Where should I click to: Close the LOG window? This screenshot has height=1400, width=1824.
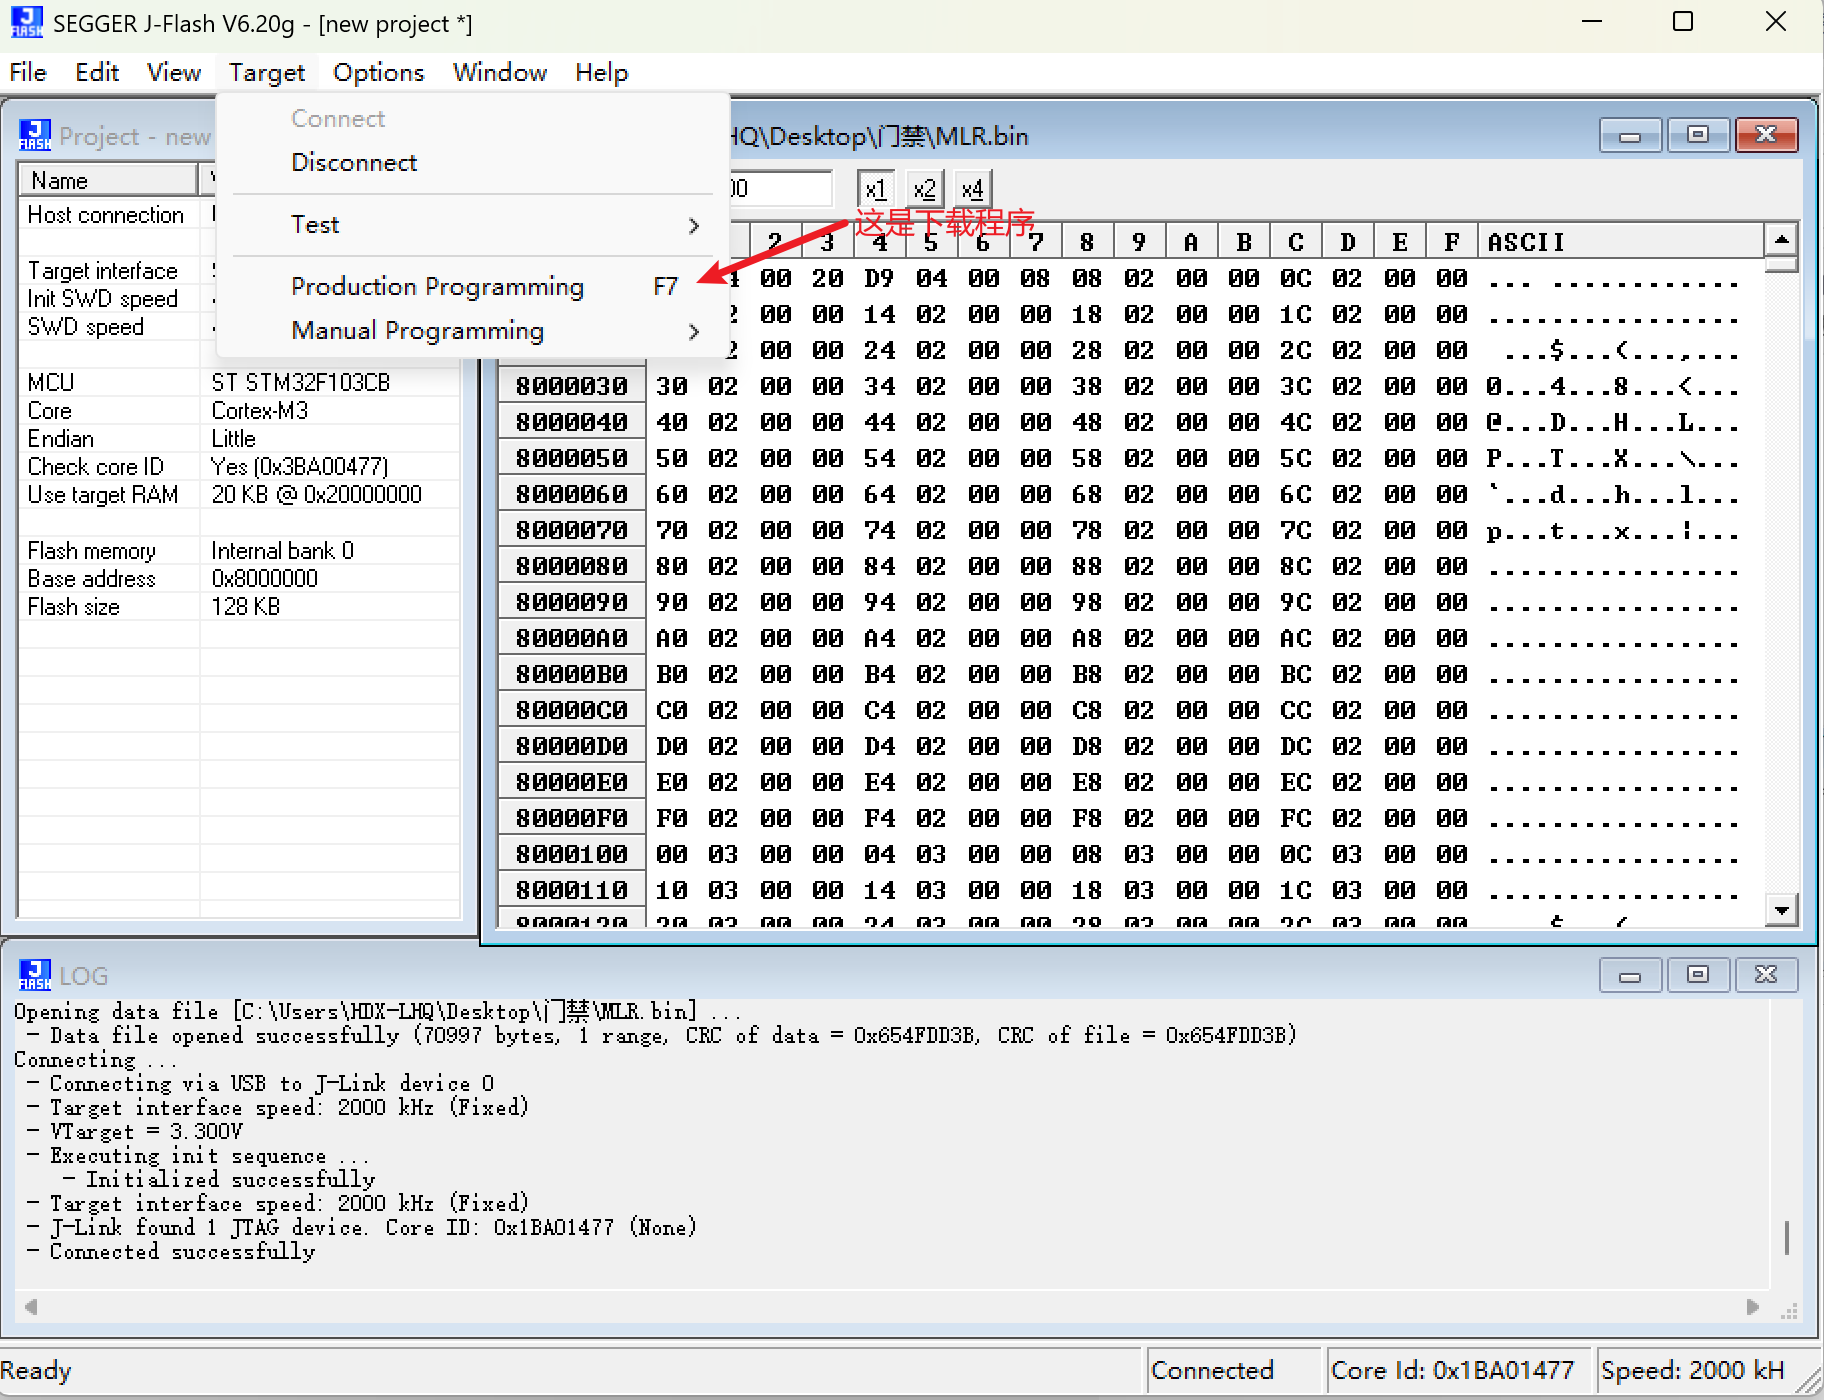click(1766, 975)
